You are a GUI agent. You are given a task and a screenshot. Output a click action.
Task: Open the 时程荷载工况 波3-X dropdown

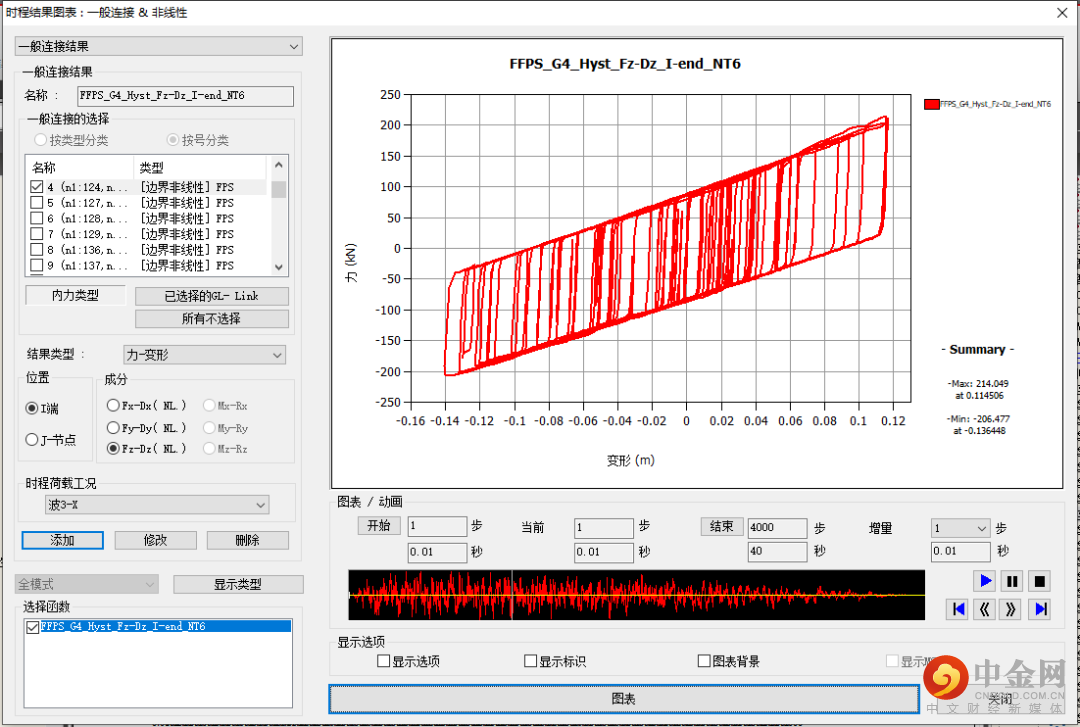[157, 505]
